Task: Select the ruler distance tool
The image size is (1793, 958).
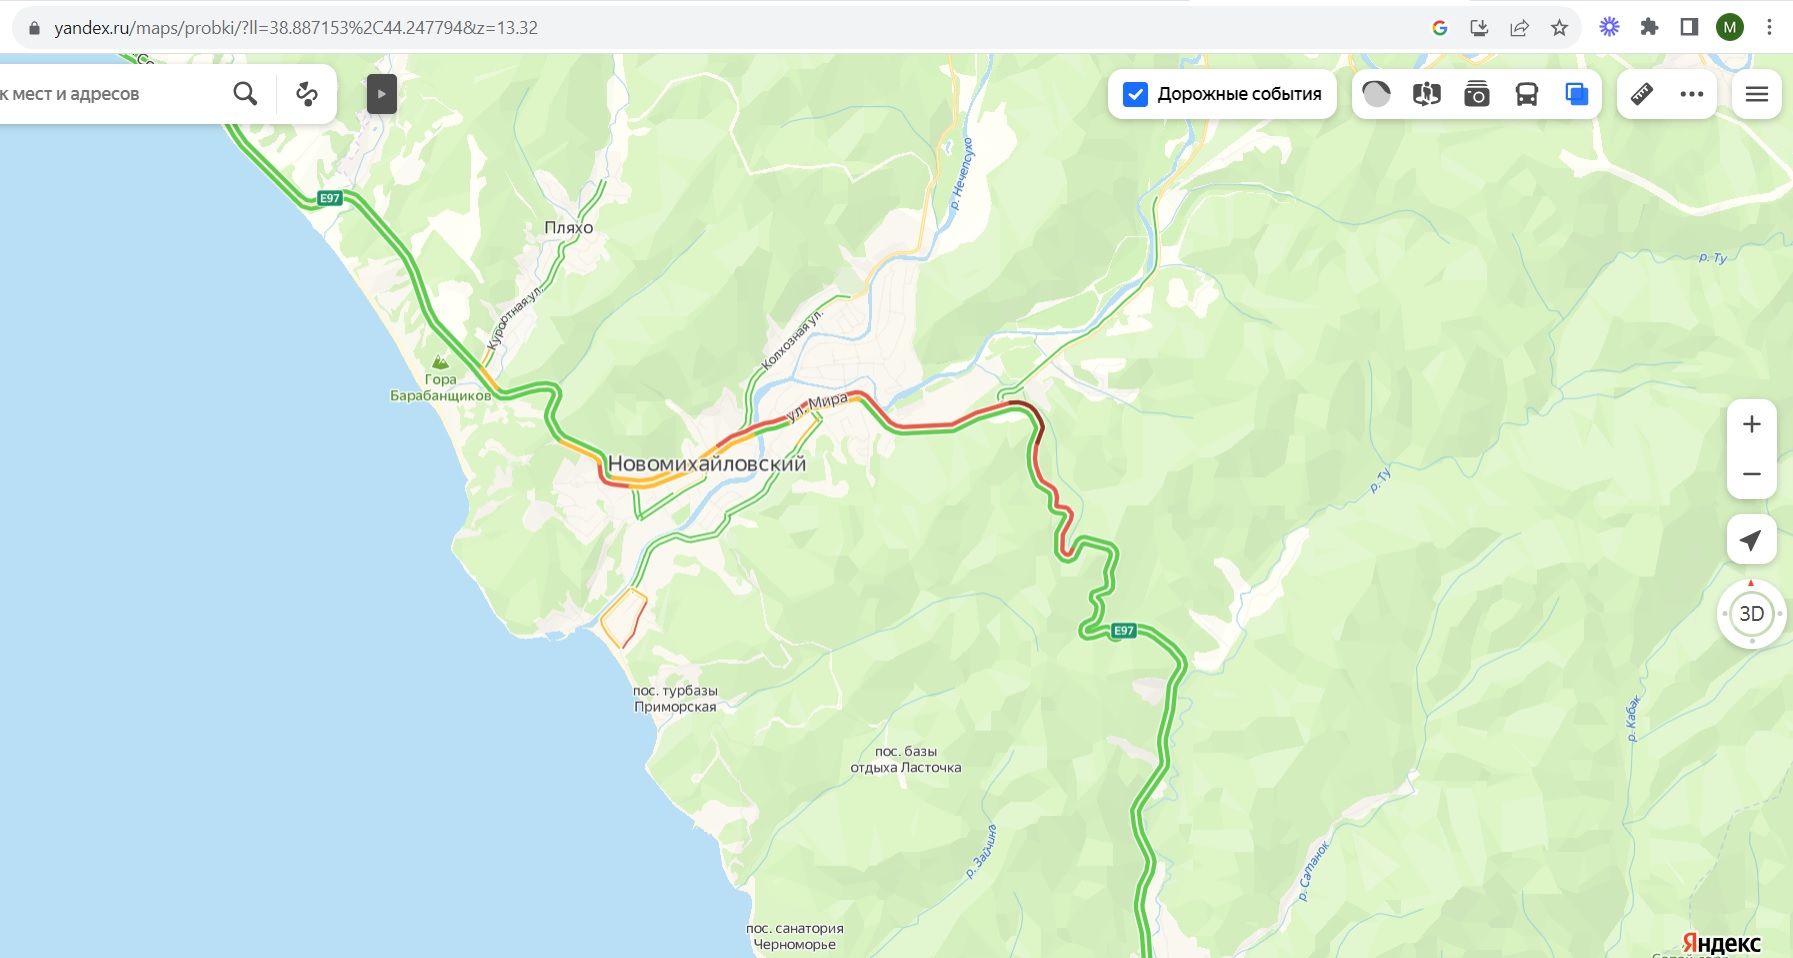Action: coord(1642,94)
